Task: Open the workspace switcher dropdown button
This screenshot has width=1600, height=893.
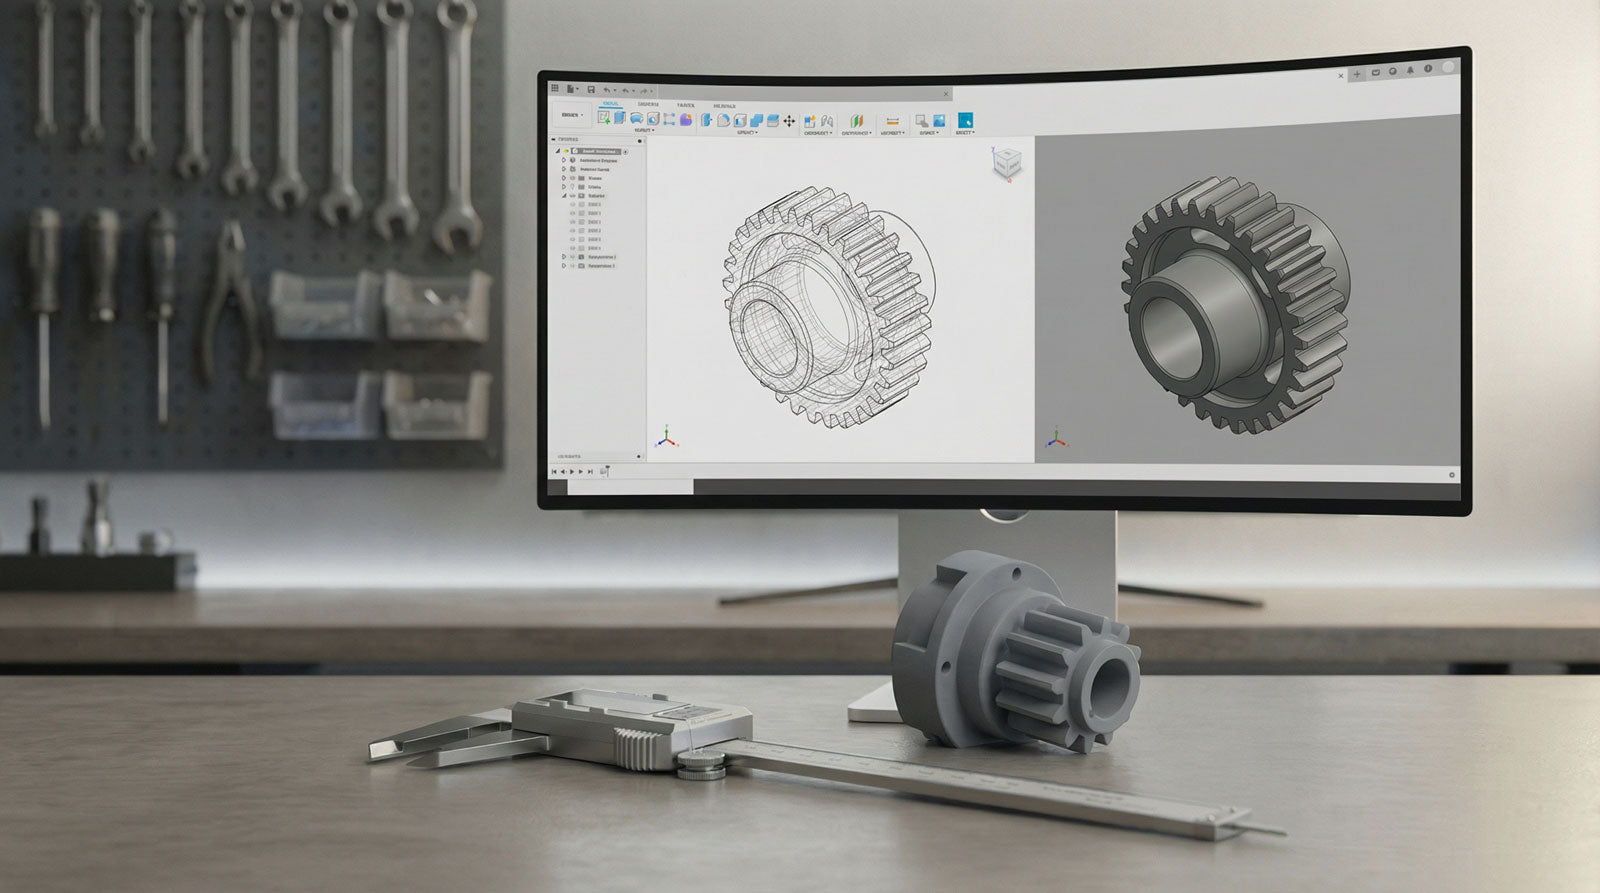Action: 572,115
